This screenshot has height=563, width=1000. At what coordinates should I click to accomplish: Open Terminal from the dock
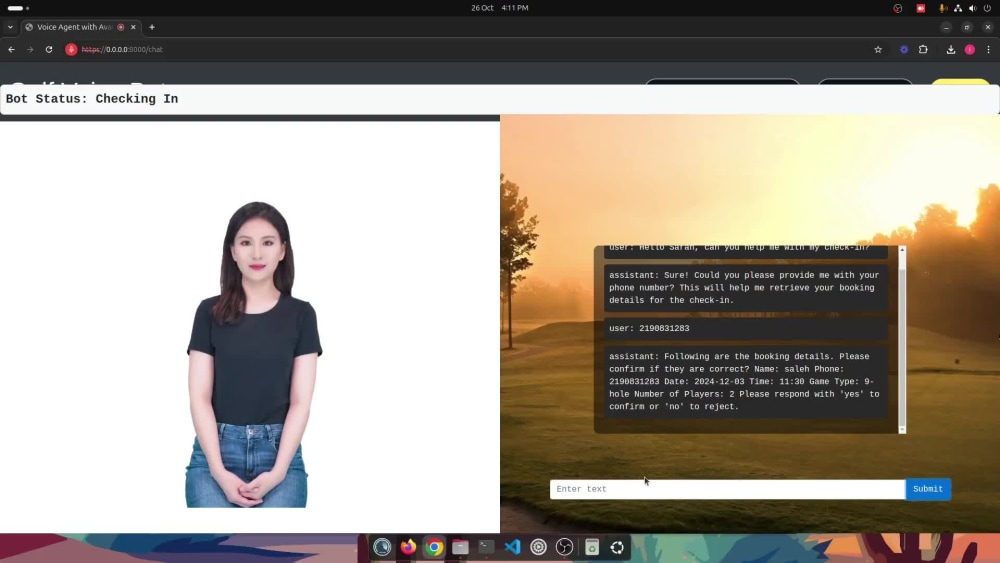coord(486,547)
